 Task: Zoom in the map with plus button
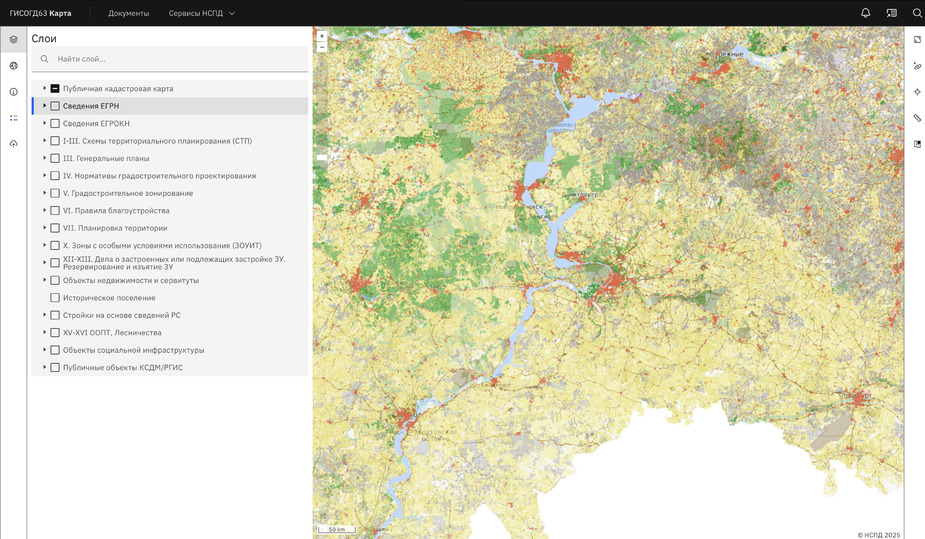pyautogui.click(x=322, y=36)
